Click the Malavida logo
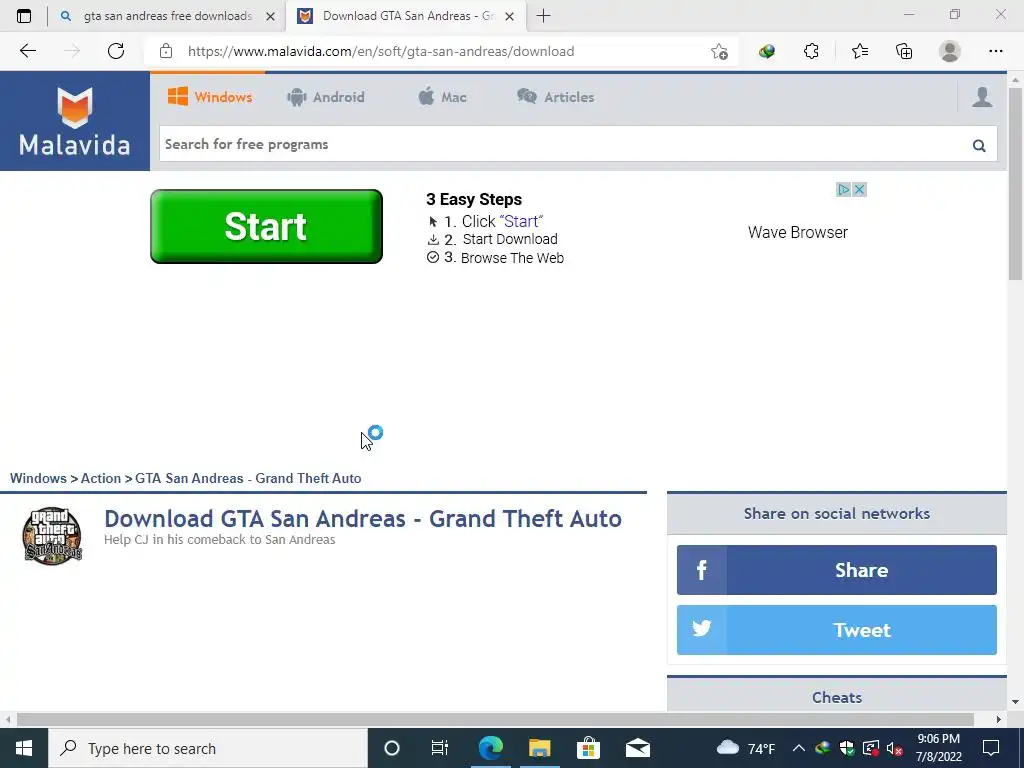This screenshot has height=768, width=1024. (x=75, y=121)
